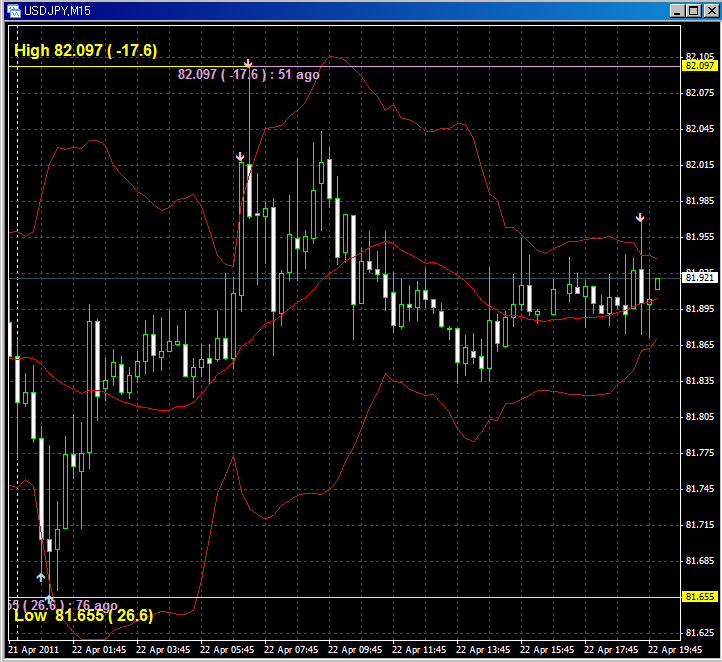Click the pink arrow at the 82.097 high
Screen dimensions: 722x662
coord(248,64)
